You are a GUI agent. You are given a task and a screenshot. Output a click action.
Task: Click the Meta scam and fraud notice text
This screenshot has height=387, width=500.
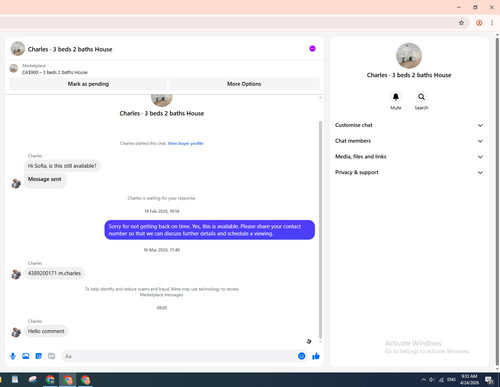coord(162,292)
